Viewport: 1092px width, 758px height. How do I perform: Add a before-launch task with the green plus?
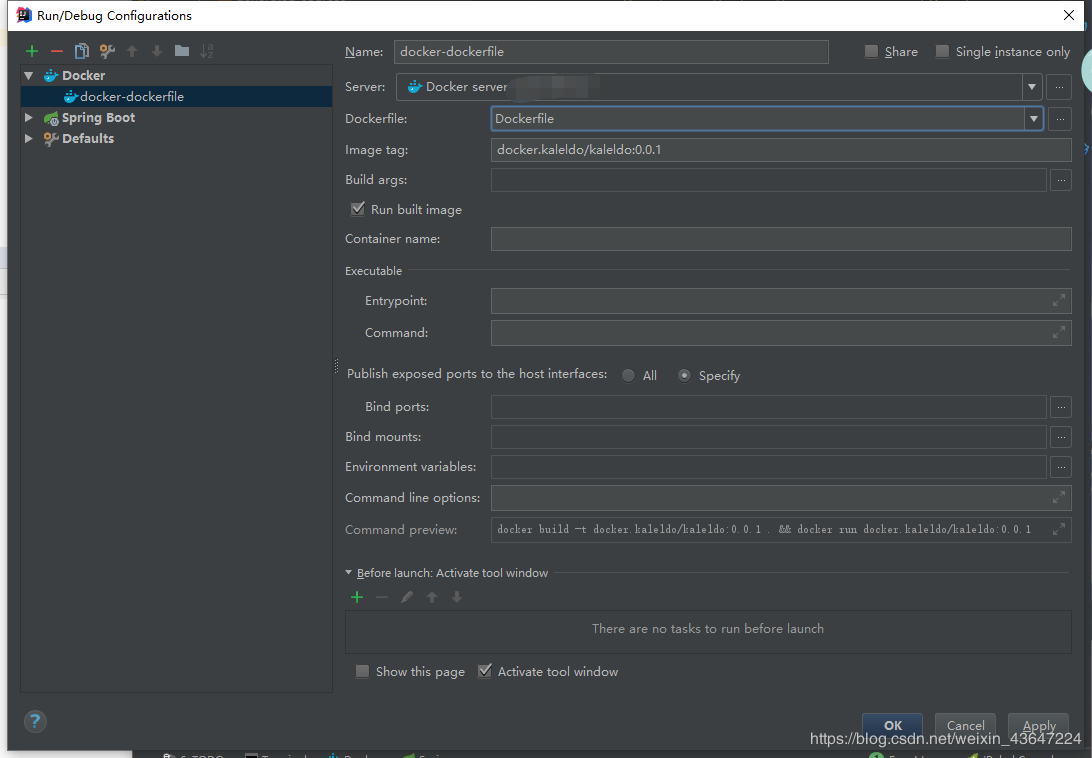(x=357, y=597)
